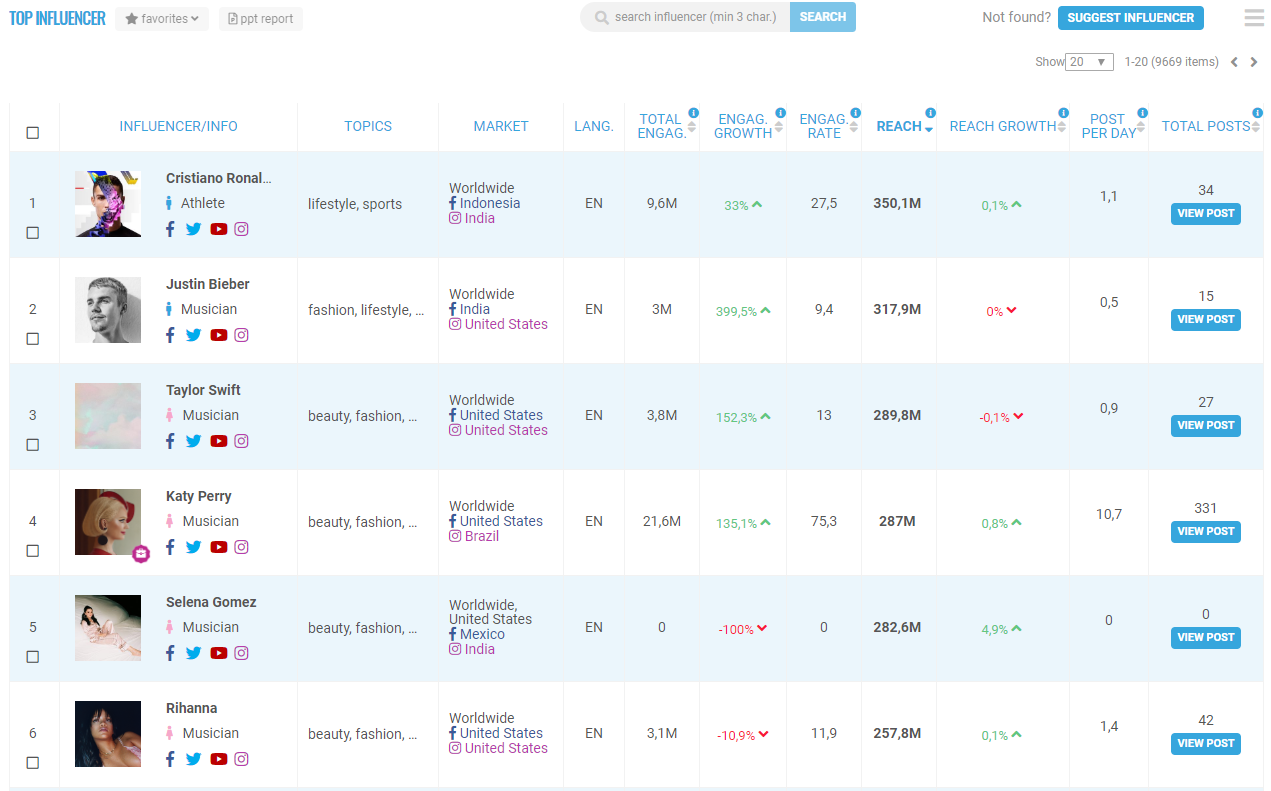
Task: View posts for Katy Perry
Action: pyautogui.click(x=1206, y=531)
